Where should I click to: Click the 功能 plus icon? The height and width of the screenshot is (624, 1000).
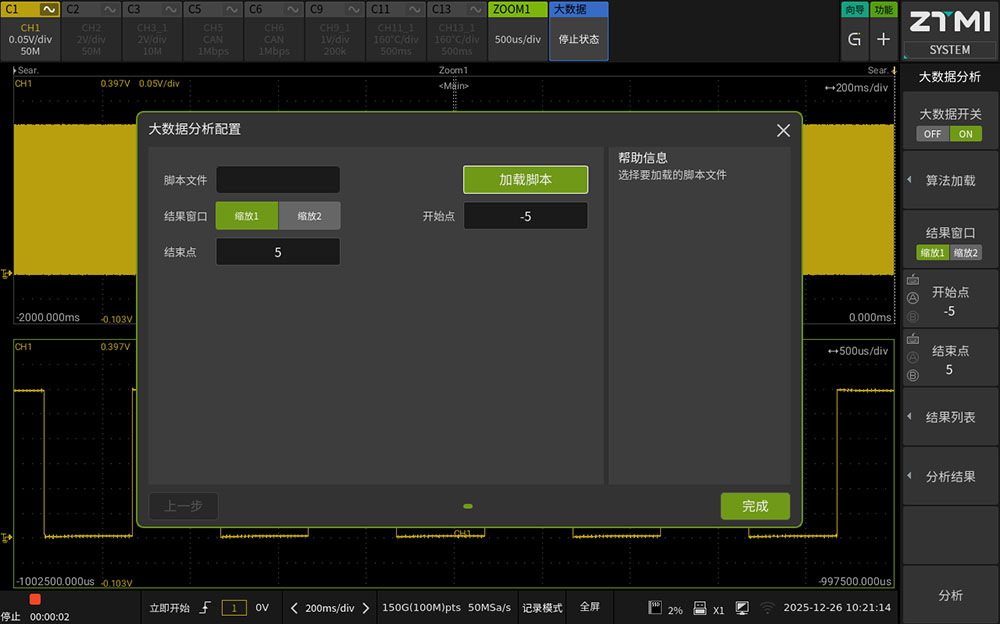(x=883, y=40)
